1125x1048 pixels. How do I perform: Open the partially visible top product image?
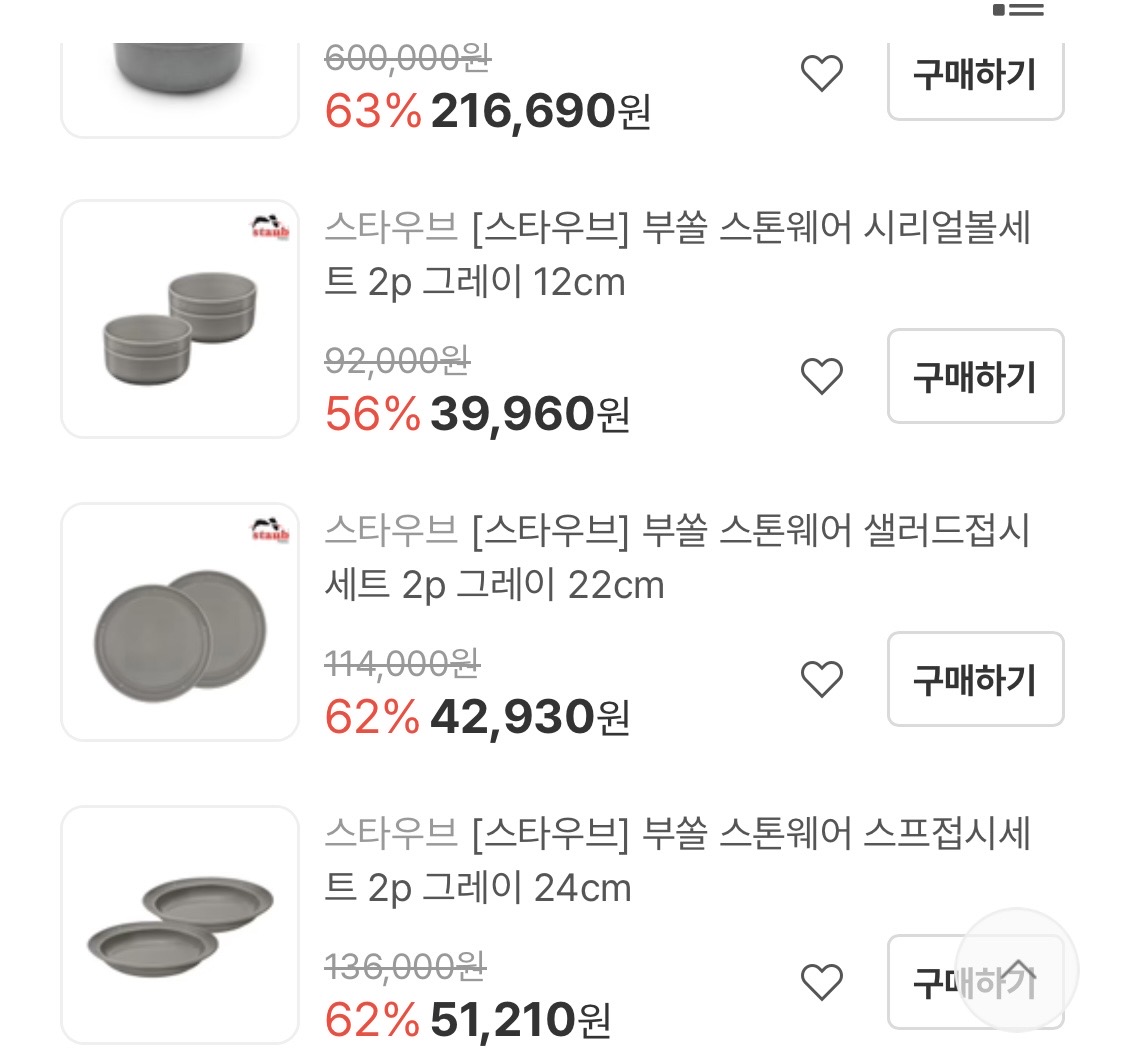tap(180, 85)
